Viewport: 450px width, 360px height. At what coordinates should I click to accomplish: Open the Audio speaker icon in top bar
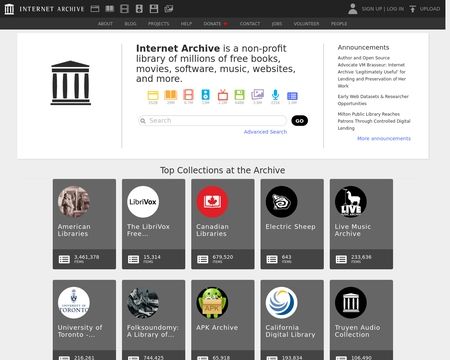pyautogui.click(x=139, y=9)
